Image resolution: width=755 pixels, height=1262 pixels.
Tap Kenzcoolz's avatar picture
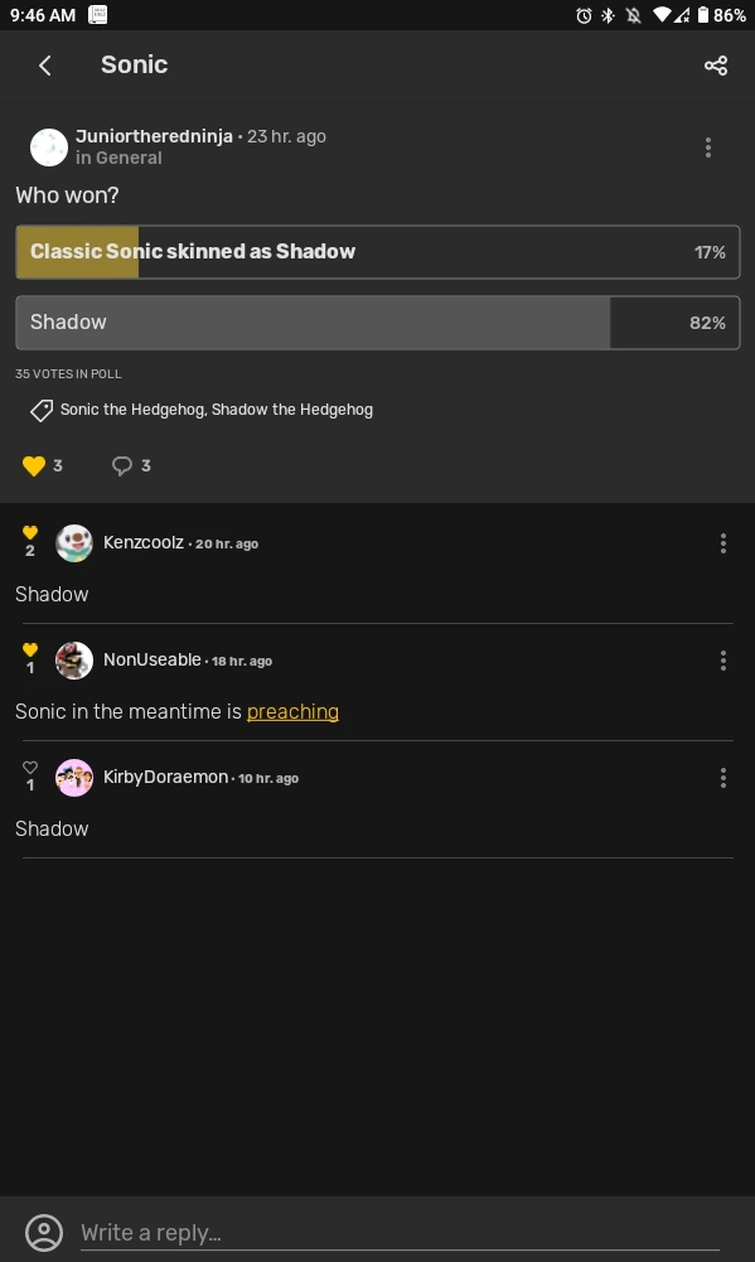74,543
